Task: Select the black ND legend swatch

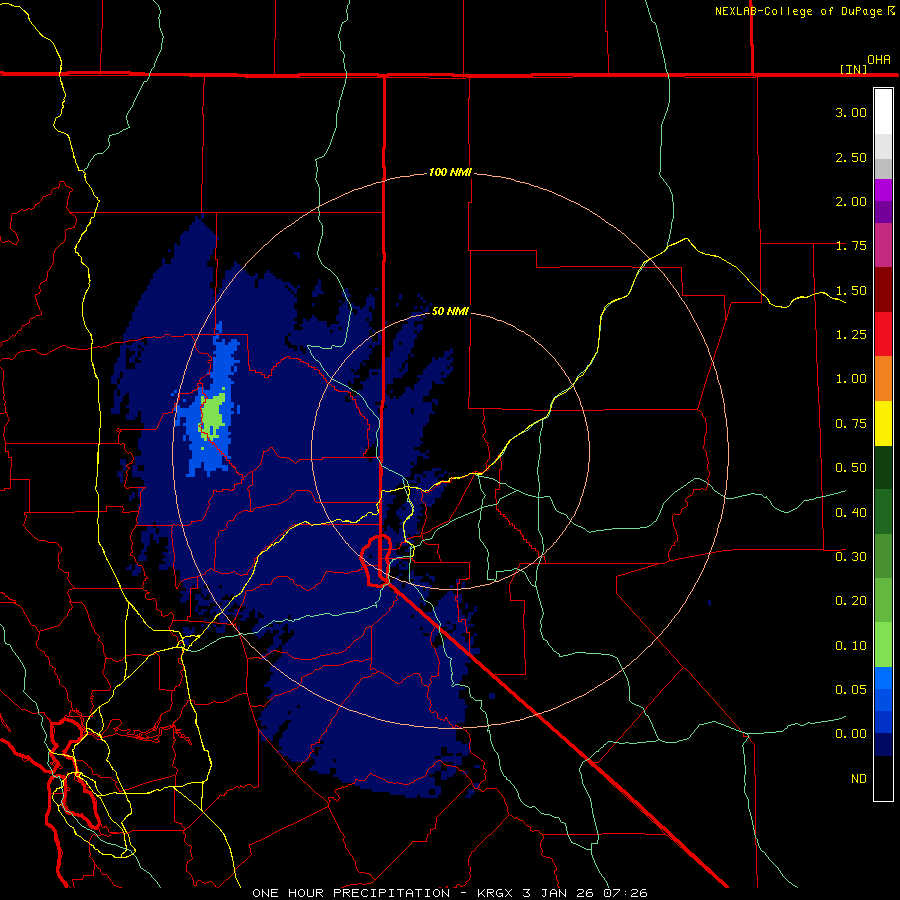Action: [x=883, y=778]
